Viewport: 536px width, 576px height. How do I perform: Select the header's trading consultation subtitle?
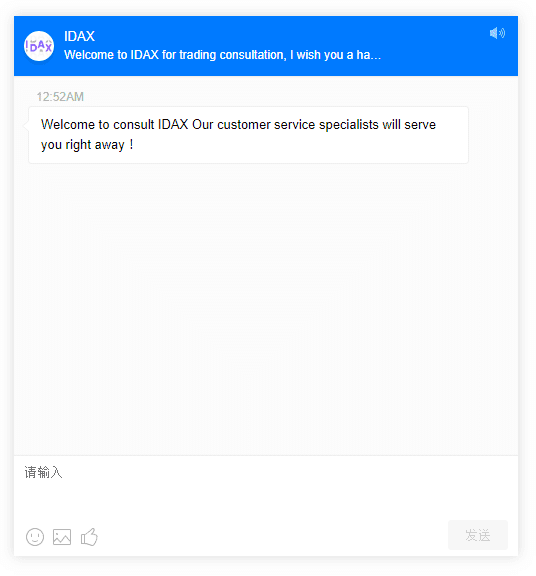[x=222, y=55]
